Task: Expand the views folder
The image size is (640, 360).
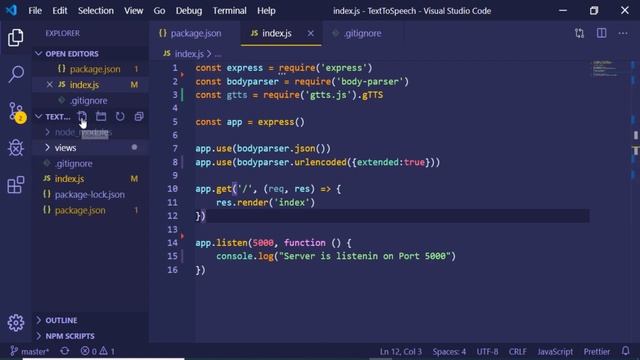Action: [47, 147]
